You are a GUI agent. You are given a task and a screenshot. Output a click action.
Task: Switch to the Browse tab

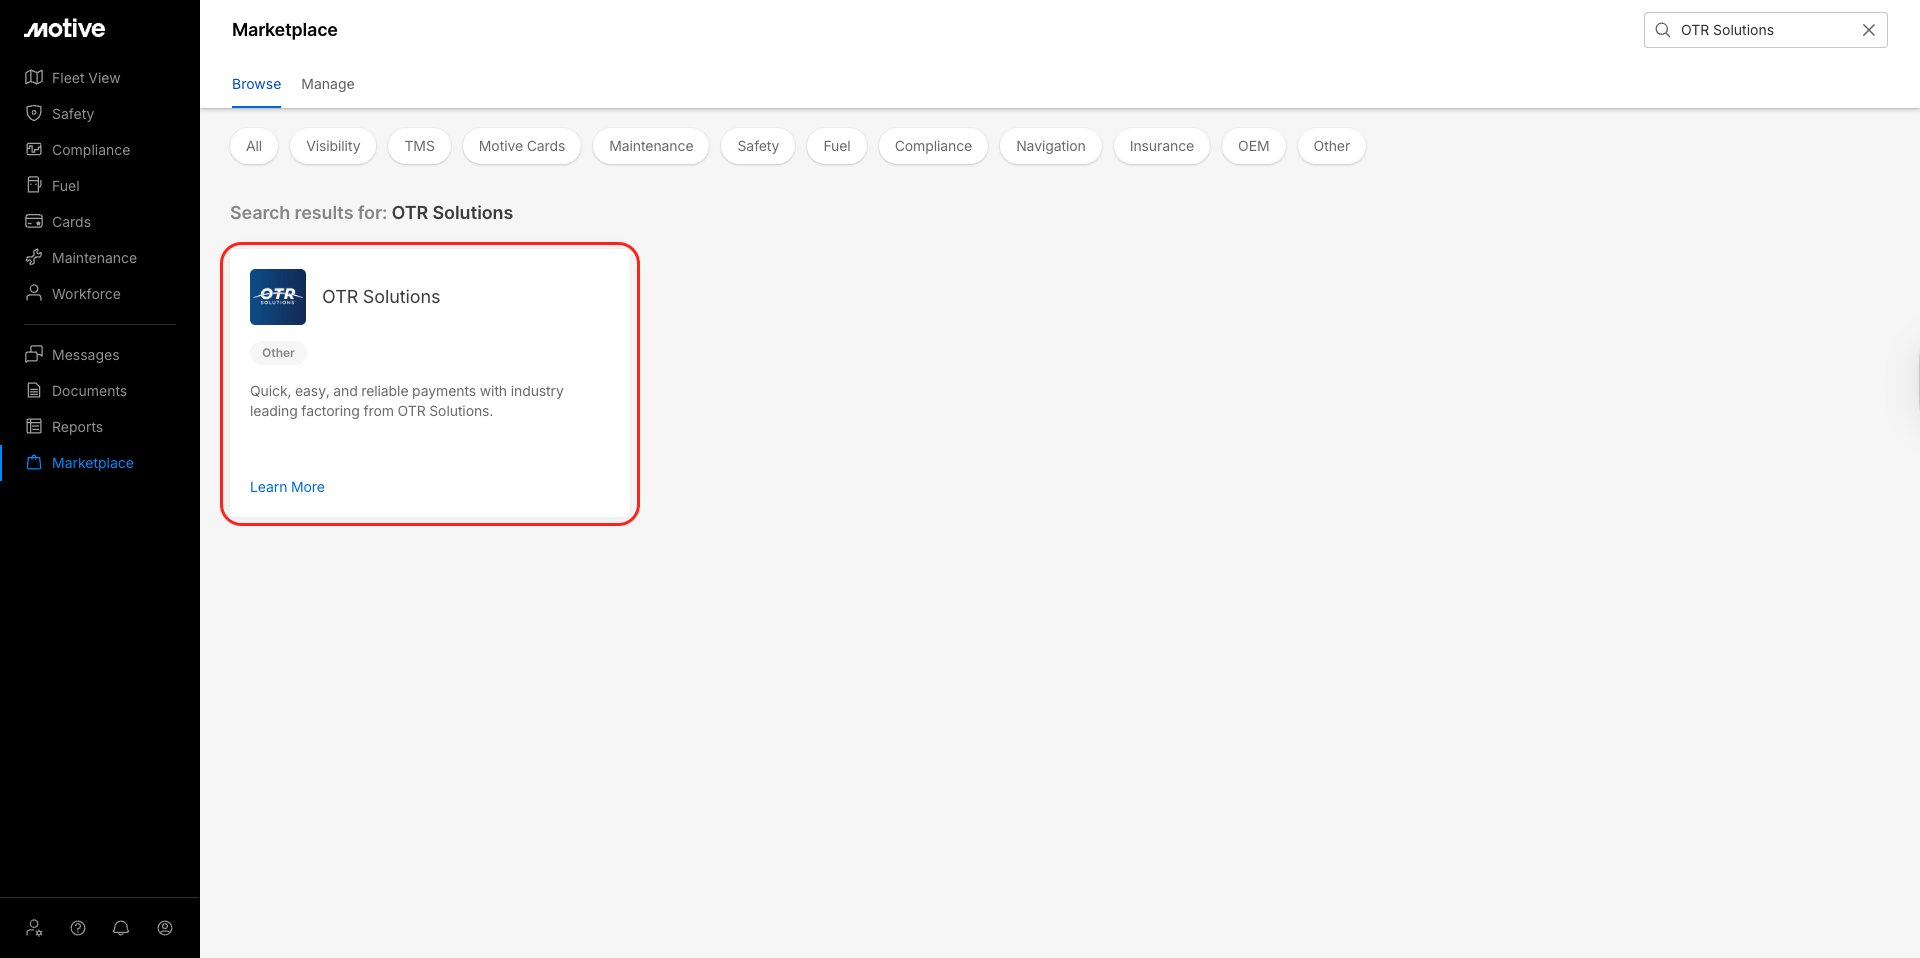[x=256, y=84]
